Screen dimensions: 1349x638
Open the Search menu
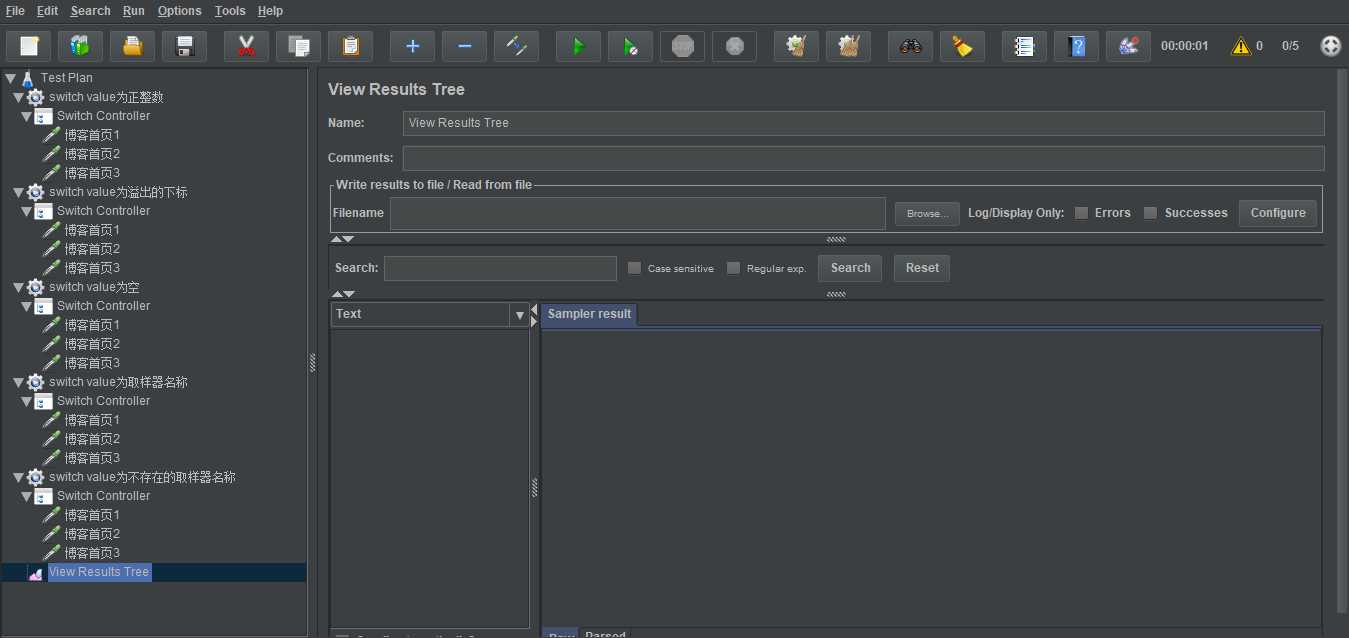(x=90, y=11)
